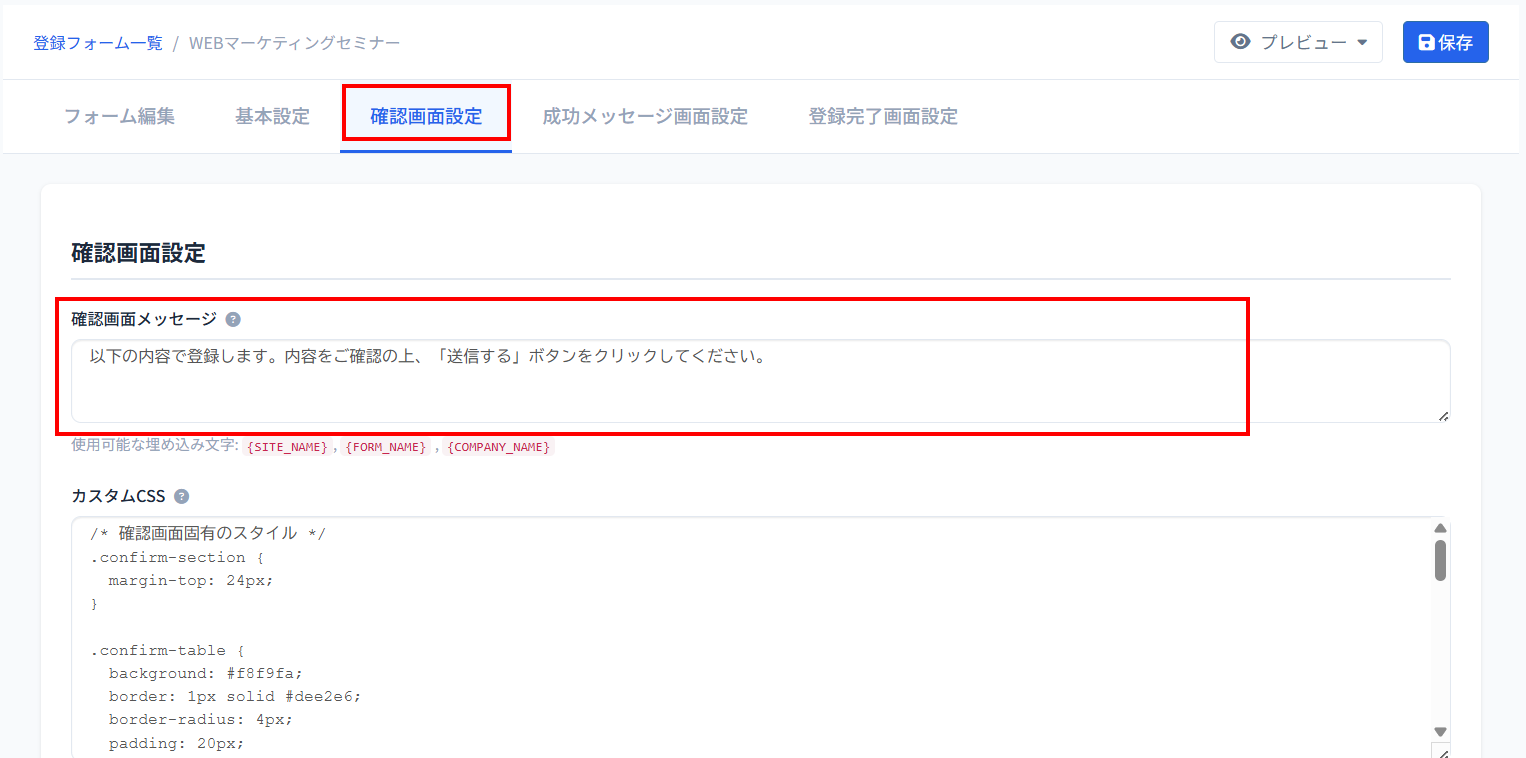Click help icon beside カスタムCSS
This screenshot has height=758, width=1526.
[x=181, y=497]
